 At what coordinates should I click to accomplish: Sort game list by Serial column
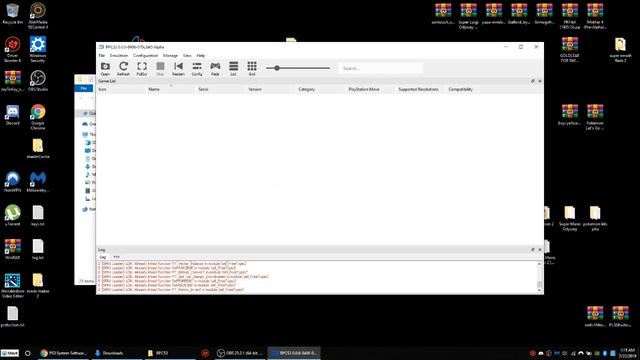(x=203, y=89)
